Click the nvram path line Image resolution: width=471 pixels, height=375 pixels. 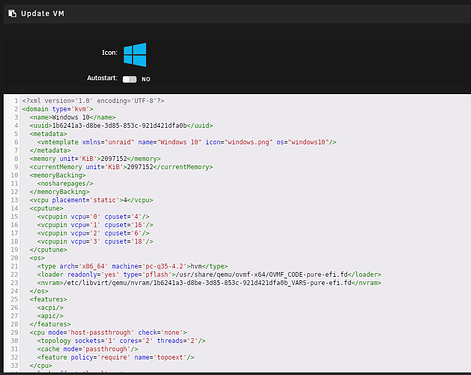(209, 283)
